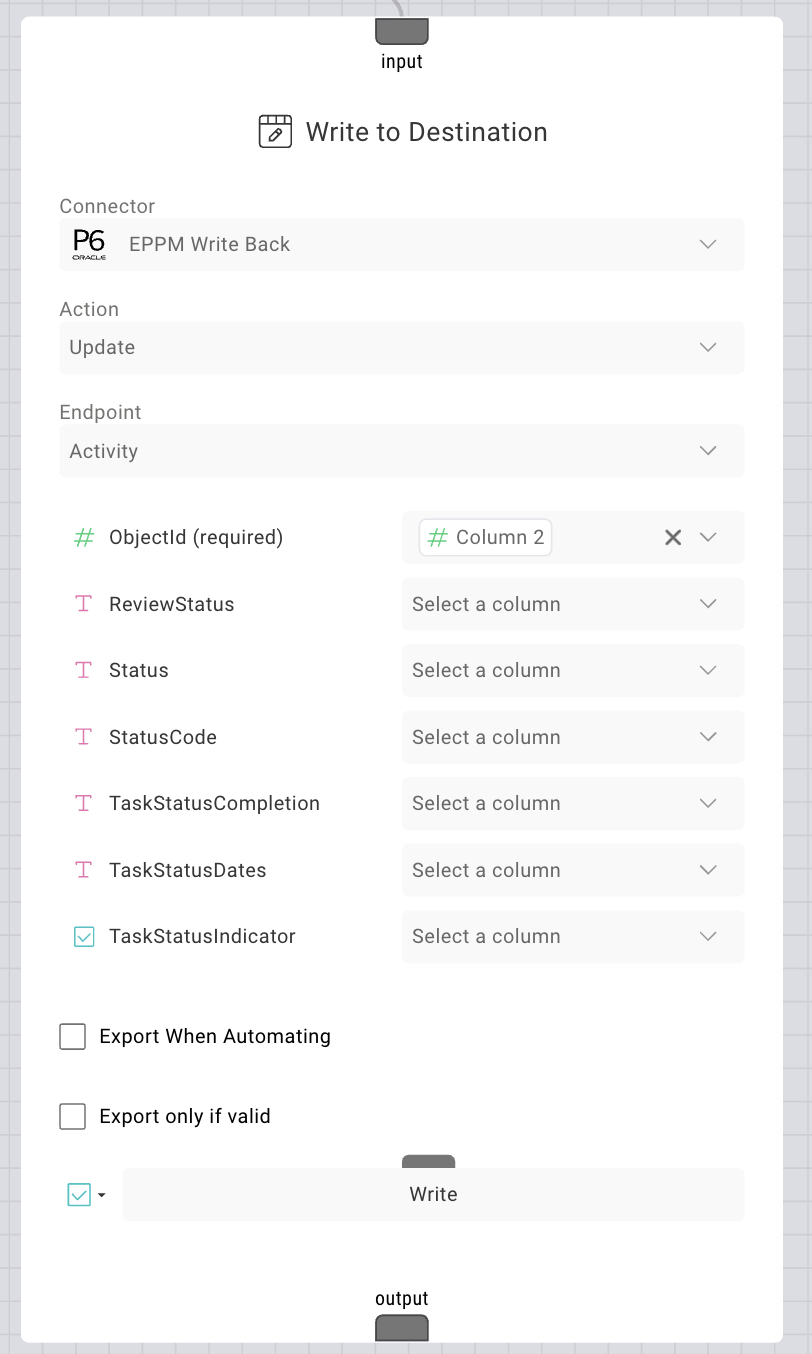Click the ObjectId number type icon
812x1354 pixels.
tap(84, 538)
